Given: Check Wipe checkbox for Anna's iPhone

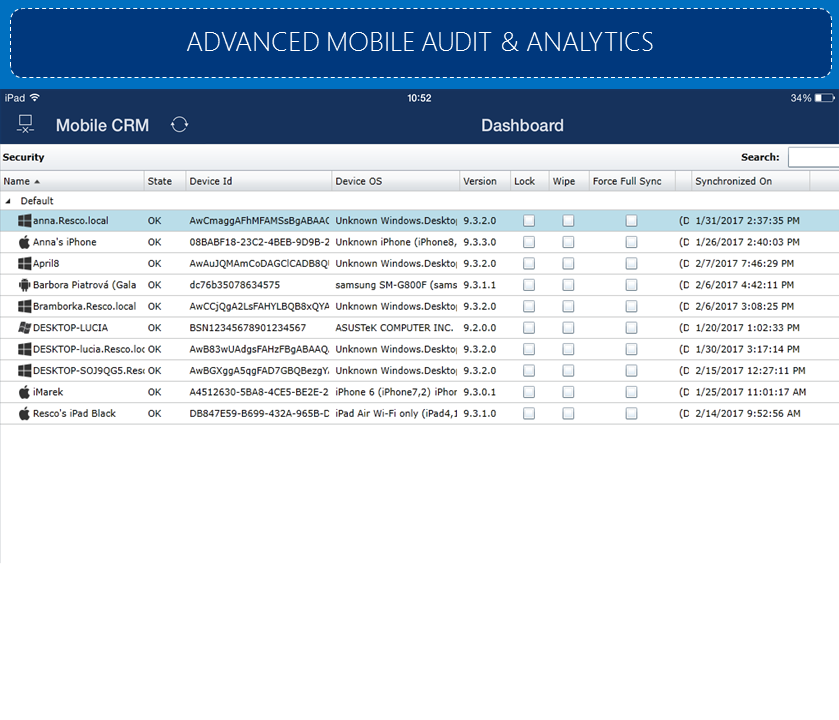Looking at the screenshot, I should [x=568, y=242].
